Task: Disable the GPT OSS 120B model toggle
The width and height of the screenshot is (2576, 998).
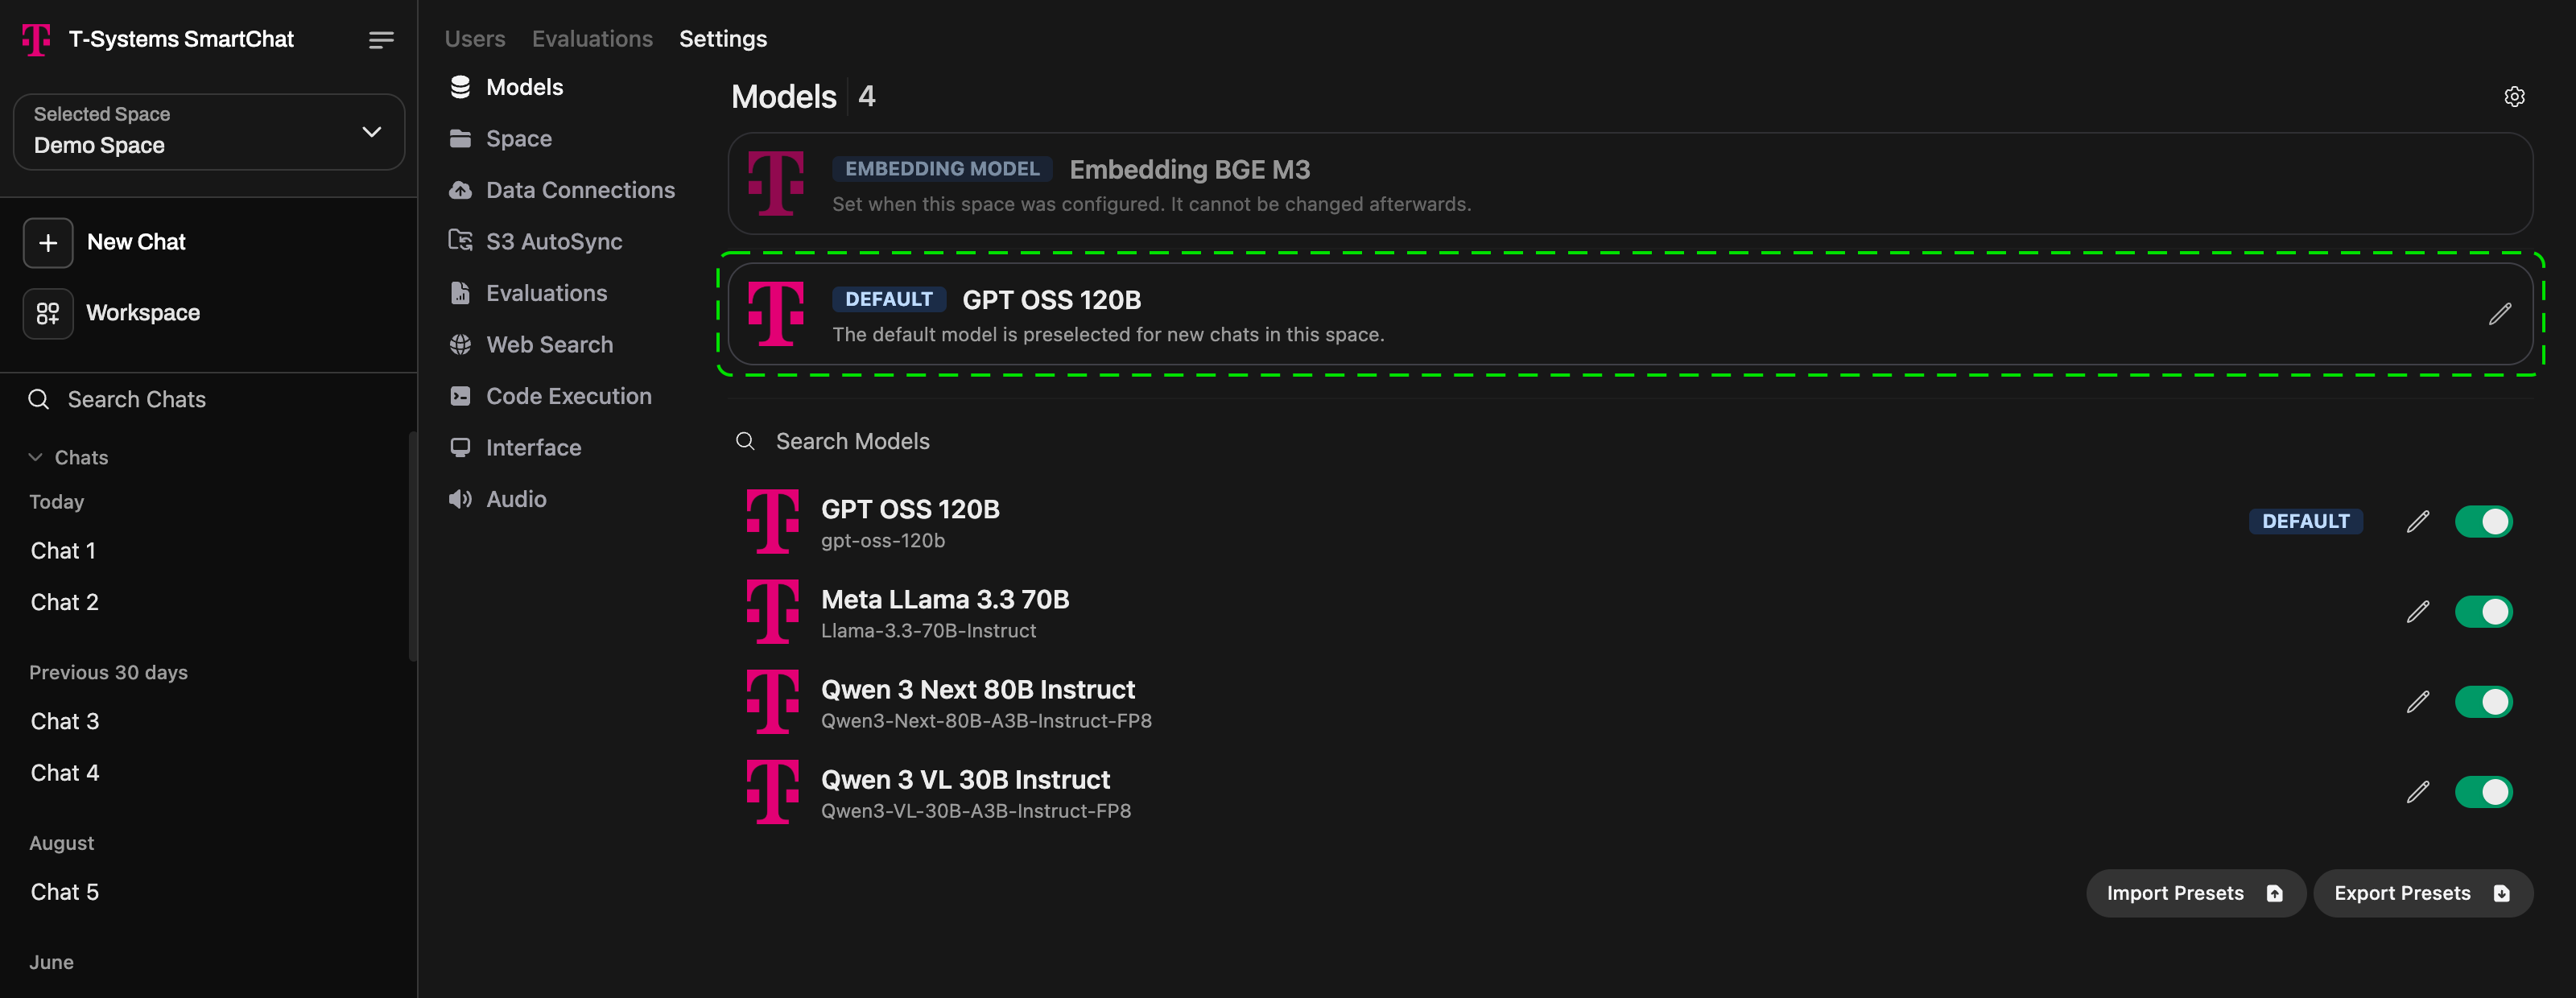Action: [x=2484, y=522]
